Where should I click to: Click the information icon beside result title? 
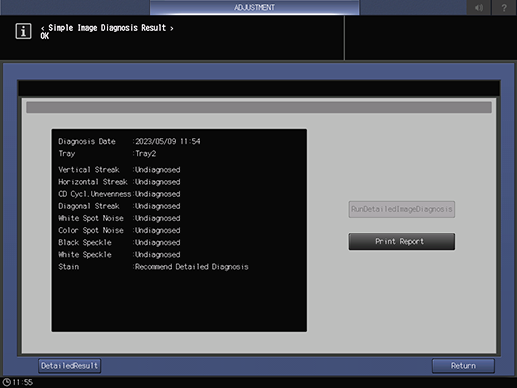(x=23, y=31)
